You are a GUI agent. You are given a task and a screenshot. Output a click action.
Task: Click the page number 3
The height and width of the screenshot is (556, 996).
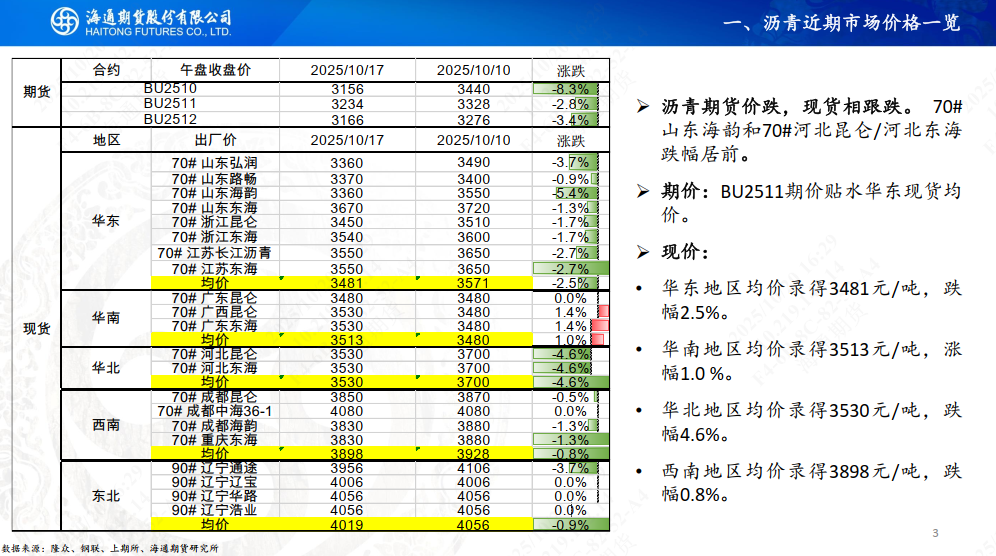pos(935,532)
